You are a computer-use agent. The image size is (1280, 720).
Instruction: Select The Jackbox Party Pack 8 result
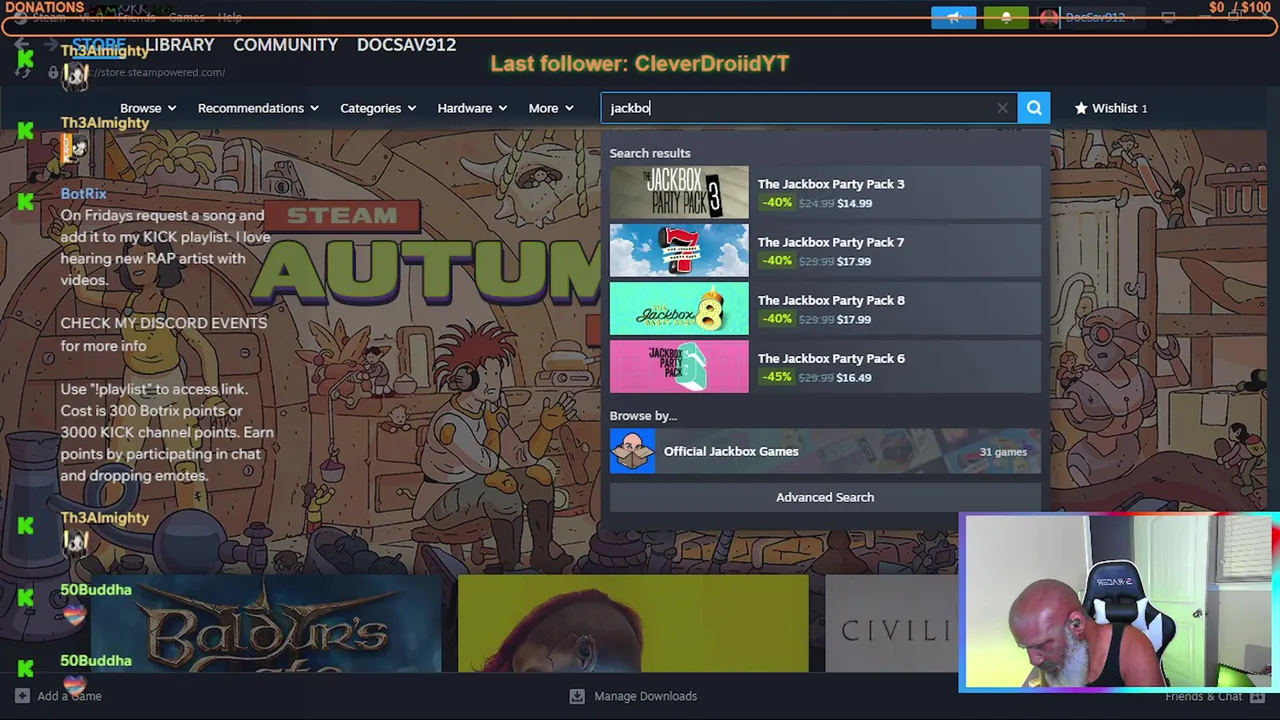point(825,308)
